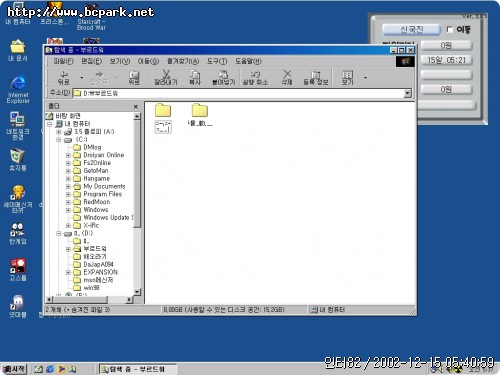Expand the Program Files folder node
This screenshot has height=375, width=500.
(68, 194)
